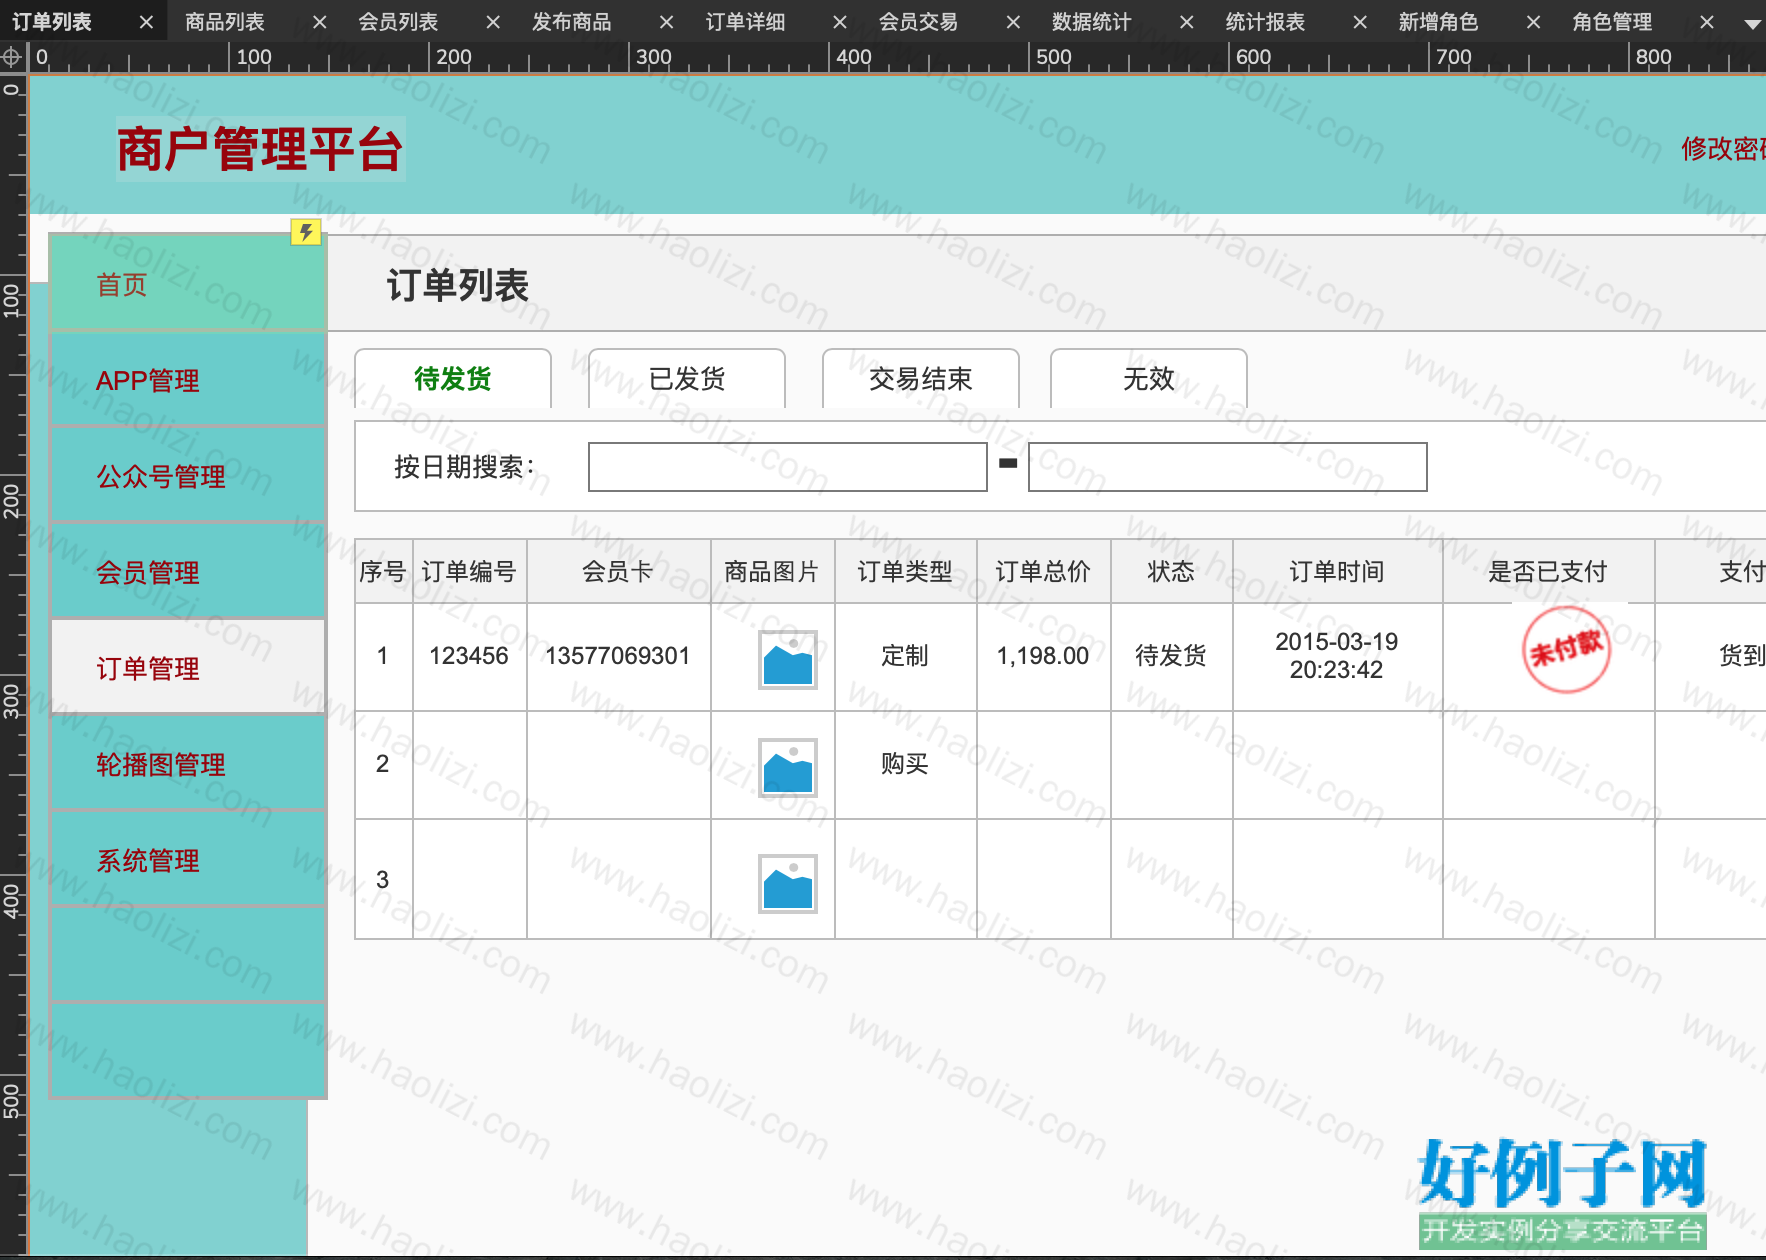Screen dimensions: 1766x1260
Task: Click the 订单编号 column header
Action: tap(469, 571)
